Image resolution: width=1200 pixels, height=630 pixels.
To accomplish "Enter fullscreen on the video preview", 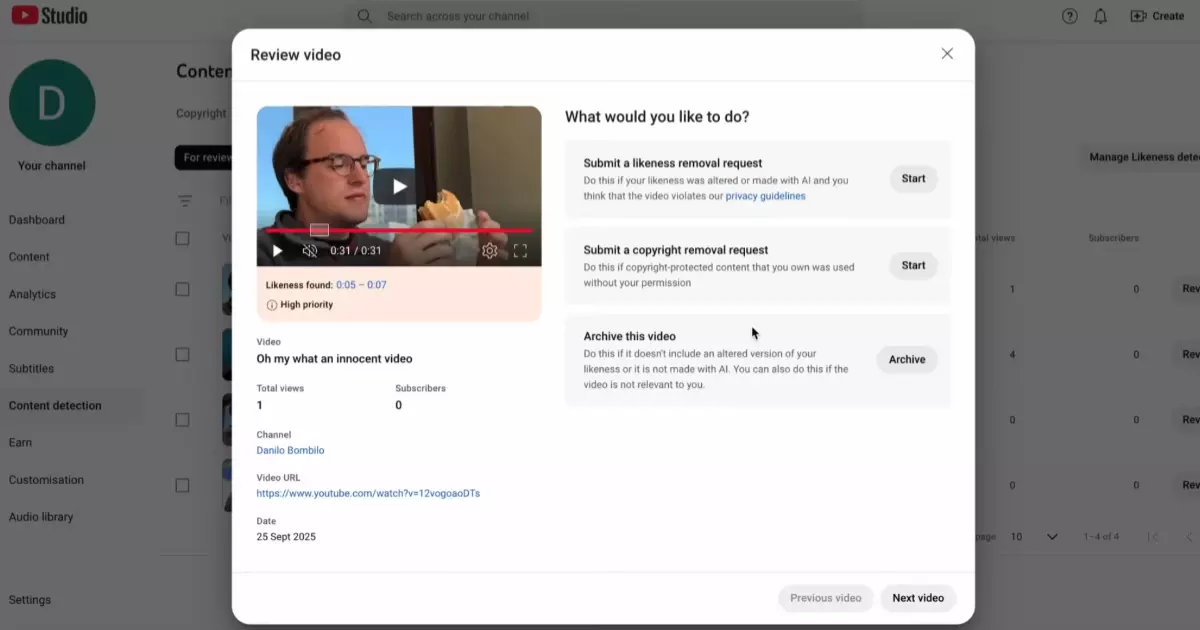I will click(x=520, y=250).
